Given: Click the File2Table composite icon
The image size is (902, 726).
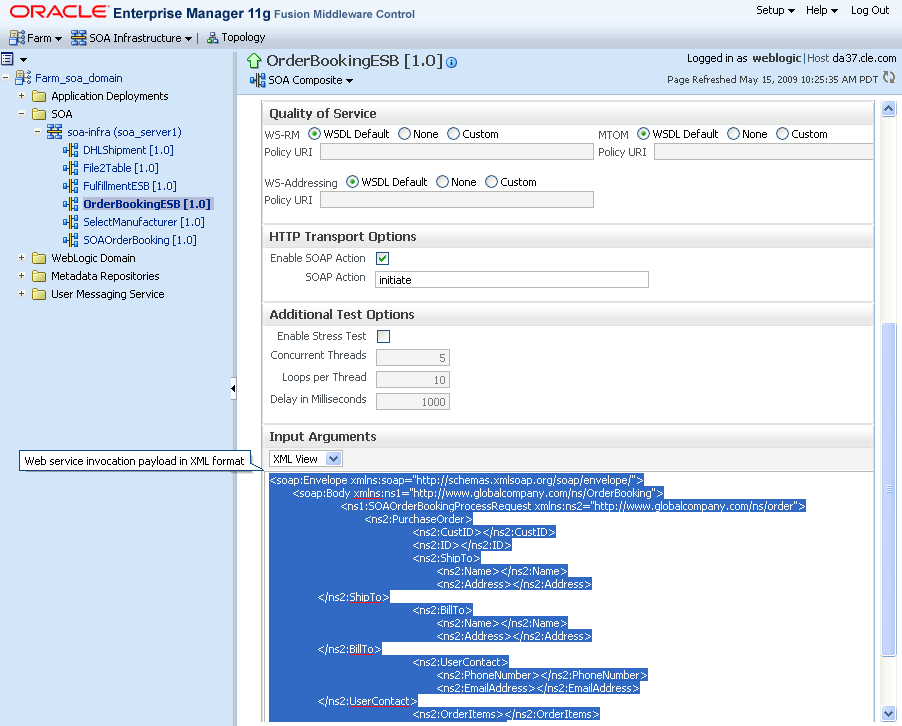Looking at the screenshot, I should 70,168.
